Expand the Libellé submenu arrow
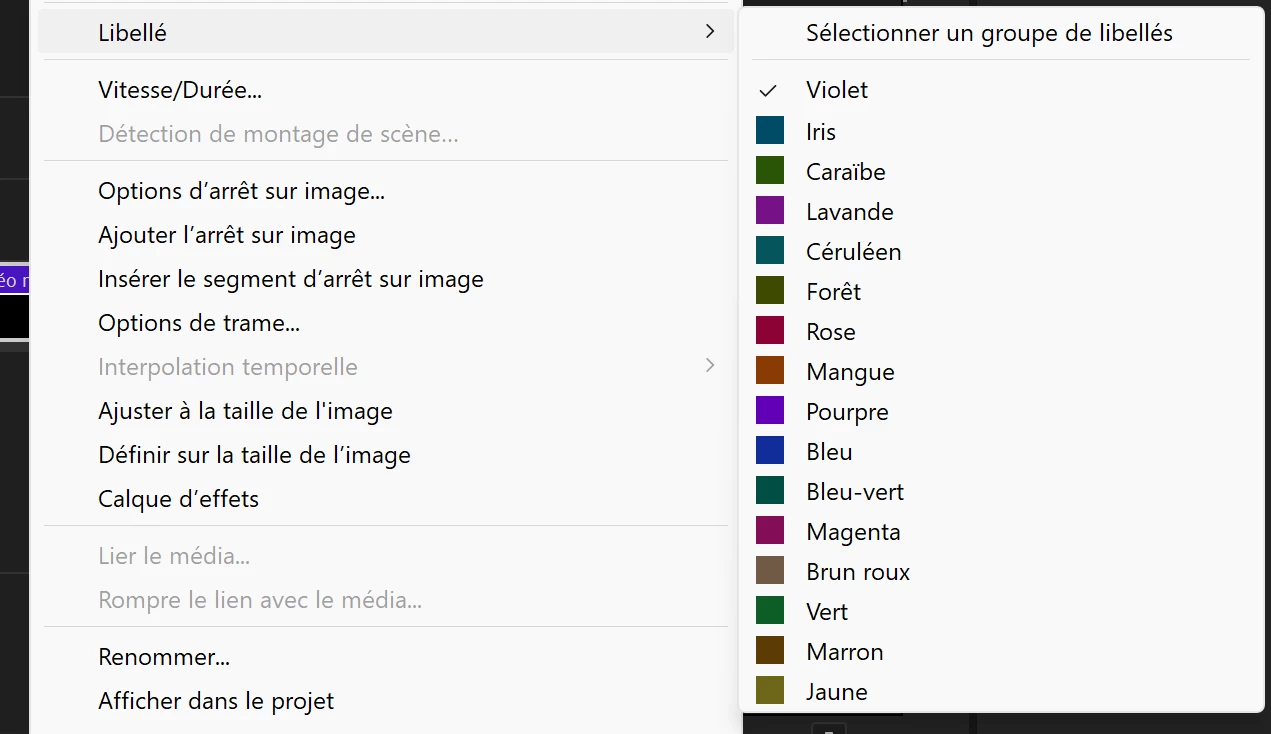1271x734 pixels. pos(710,32)
